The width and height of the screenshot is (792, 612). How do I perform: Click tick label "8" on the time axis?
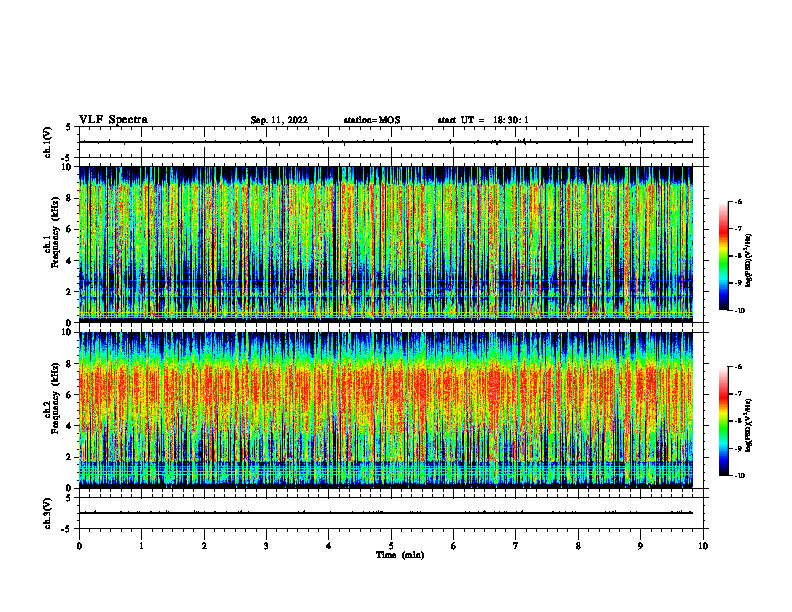[578, 546]
